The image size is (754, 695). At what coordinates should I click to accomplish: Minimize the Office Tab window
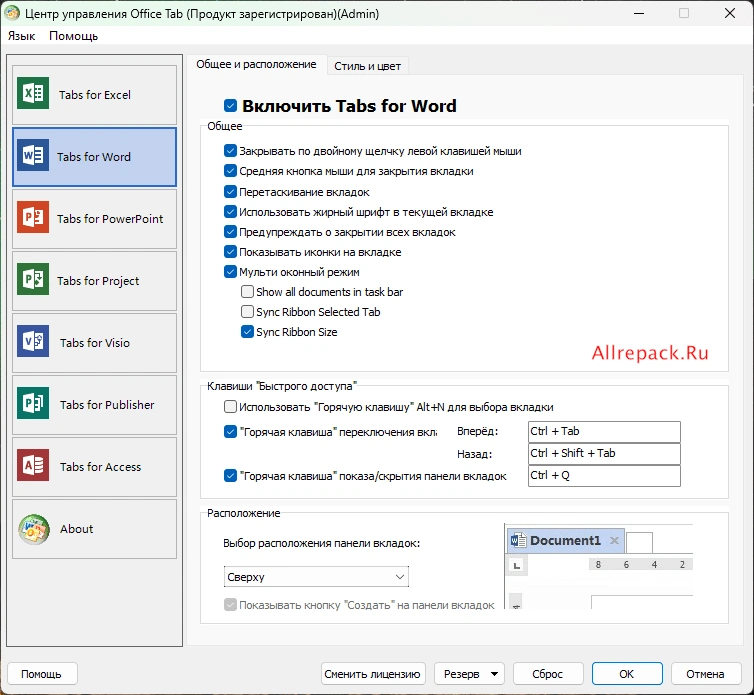pyautogui.click(x=639, y=13)
